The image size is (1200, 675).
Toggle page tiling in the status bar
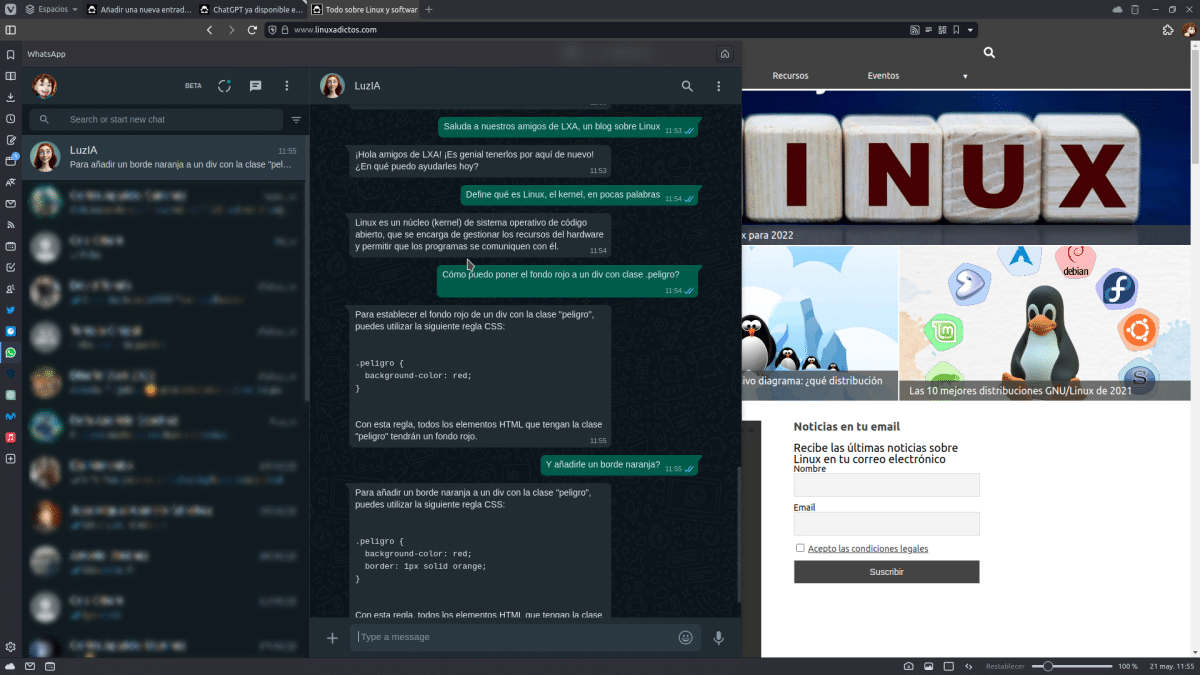948,665
